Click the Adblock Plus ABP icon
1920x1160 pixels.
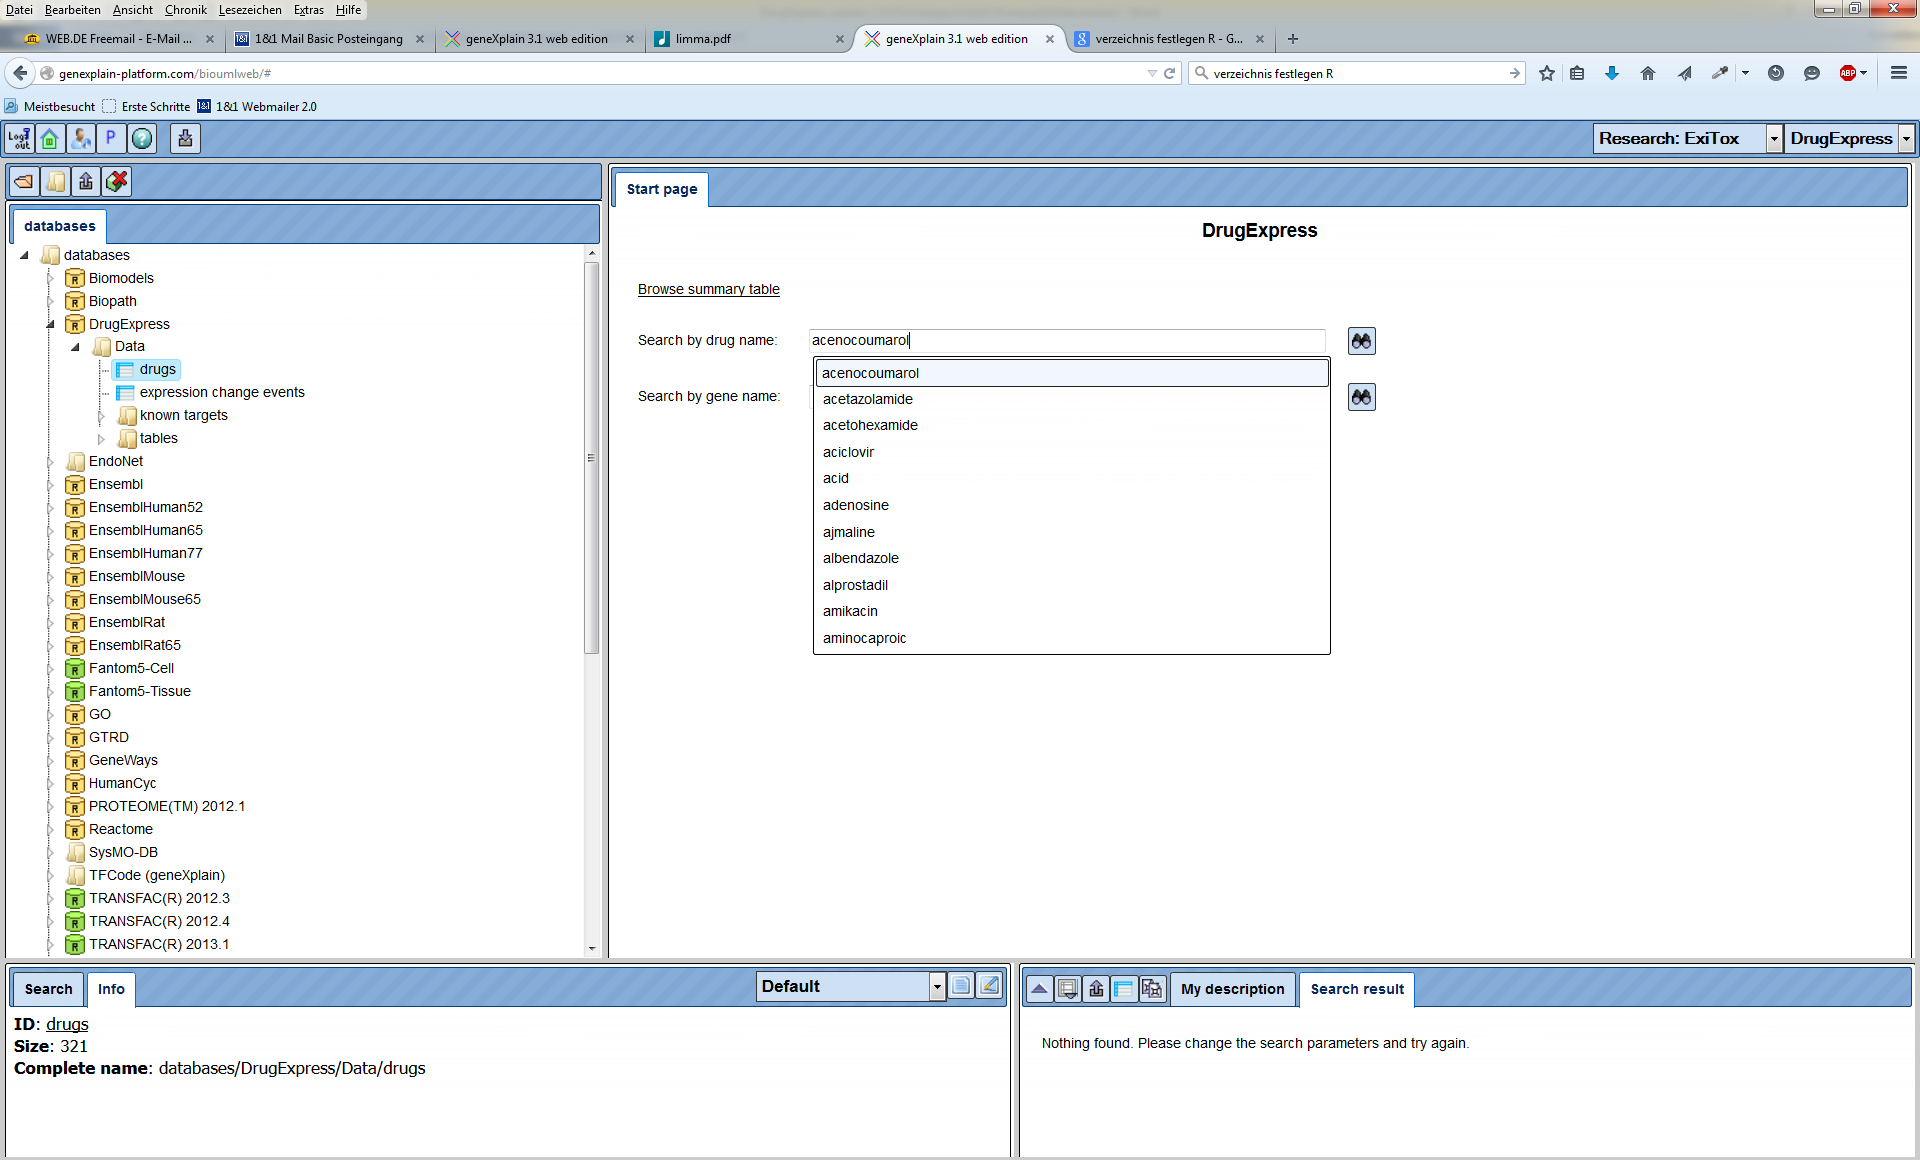(x=1848, y=73)
